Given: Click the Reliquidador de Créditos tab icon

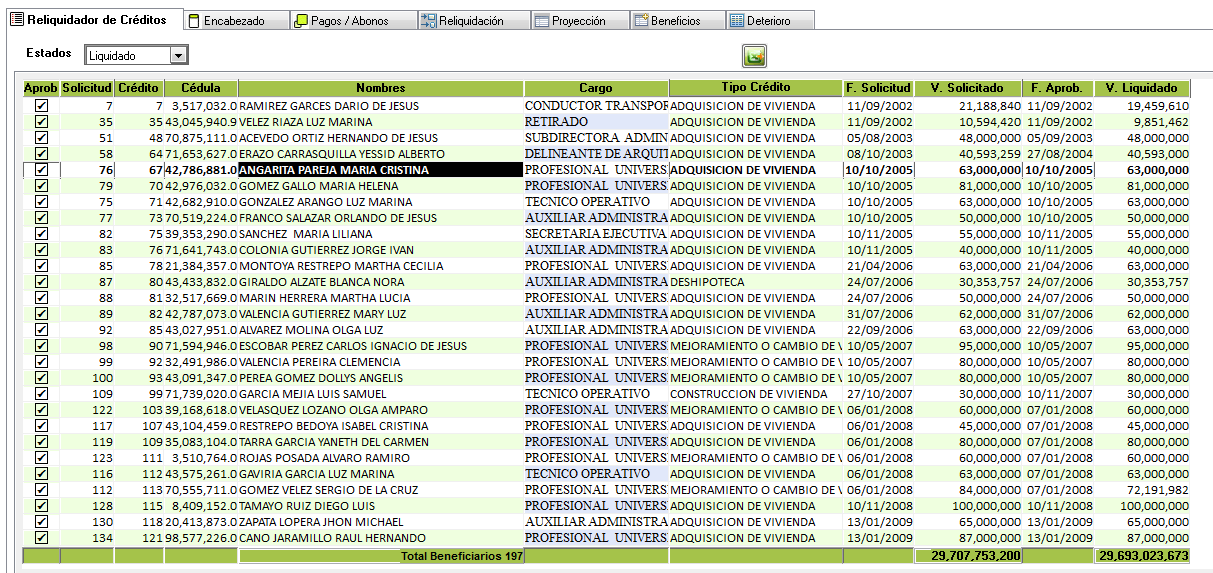Looking at the screenshot, I should [x=15, y=20].
